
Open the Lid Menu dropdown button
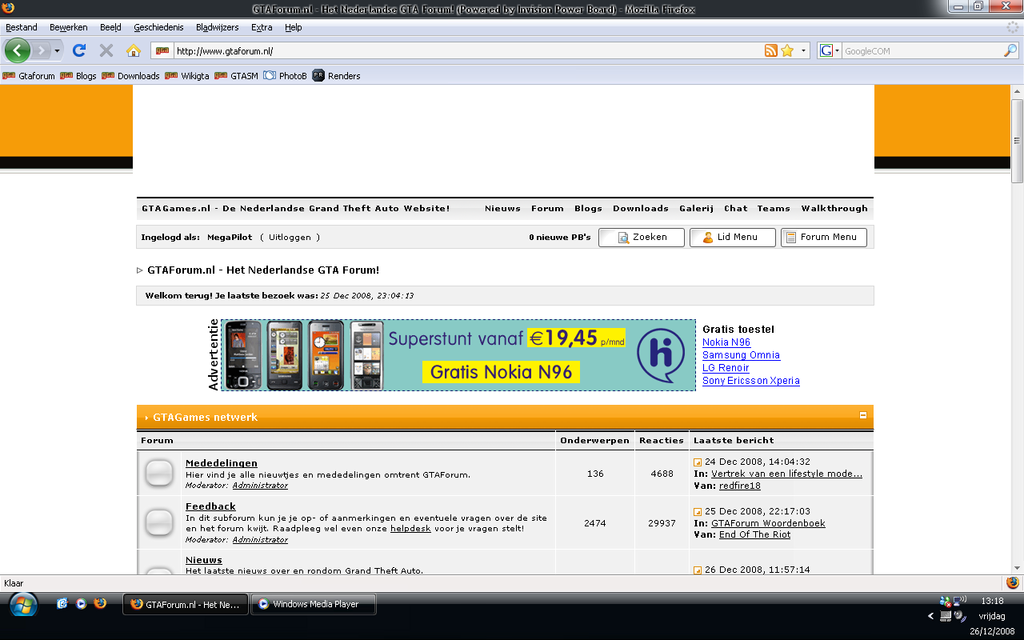click(732, 237)
